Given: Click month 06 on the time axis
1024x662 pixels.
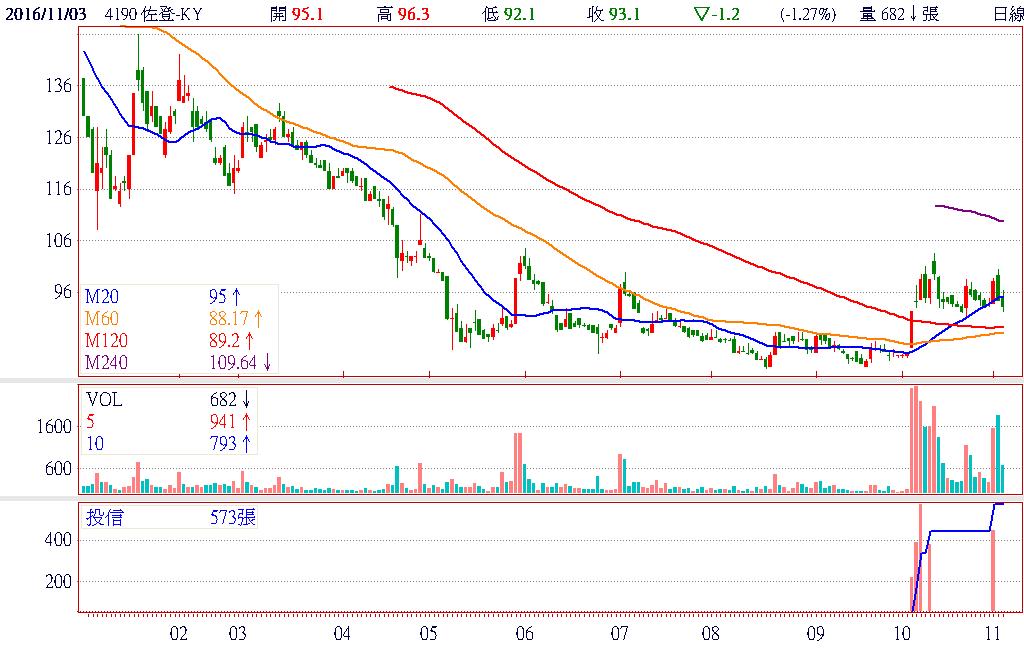Looking at the screenshot, I should 524,633.
